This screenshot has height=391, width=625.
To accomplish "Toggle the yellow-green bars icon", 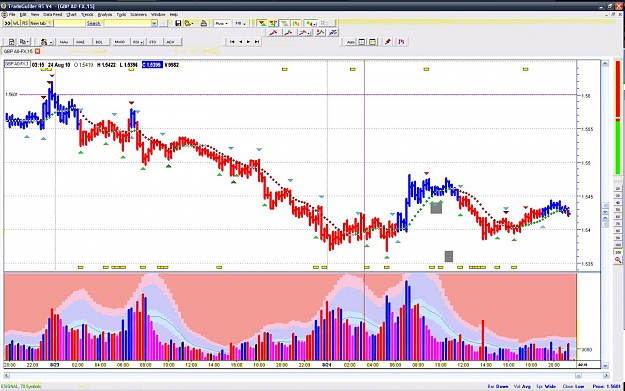I will coord(295,24).
